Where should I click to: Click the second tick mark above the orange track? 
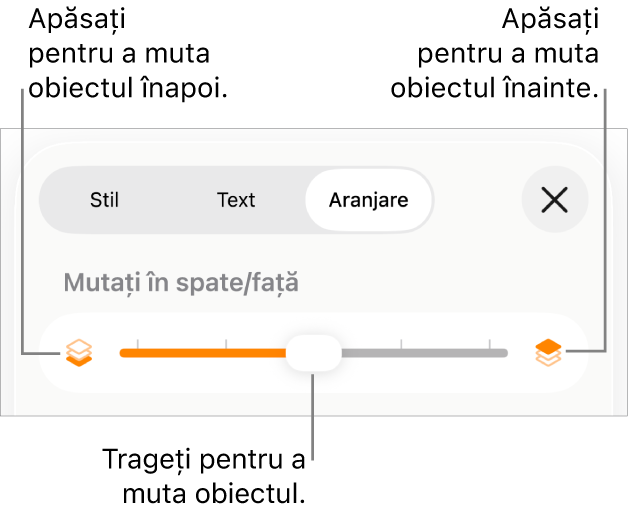226,343
